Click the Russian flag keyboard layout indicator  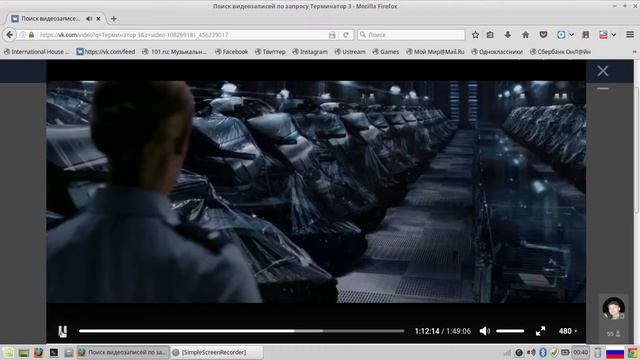(615, 353)
